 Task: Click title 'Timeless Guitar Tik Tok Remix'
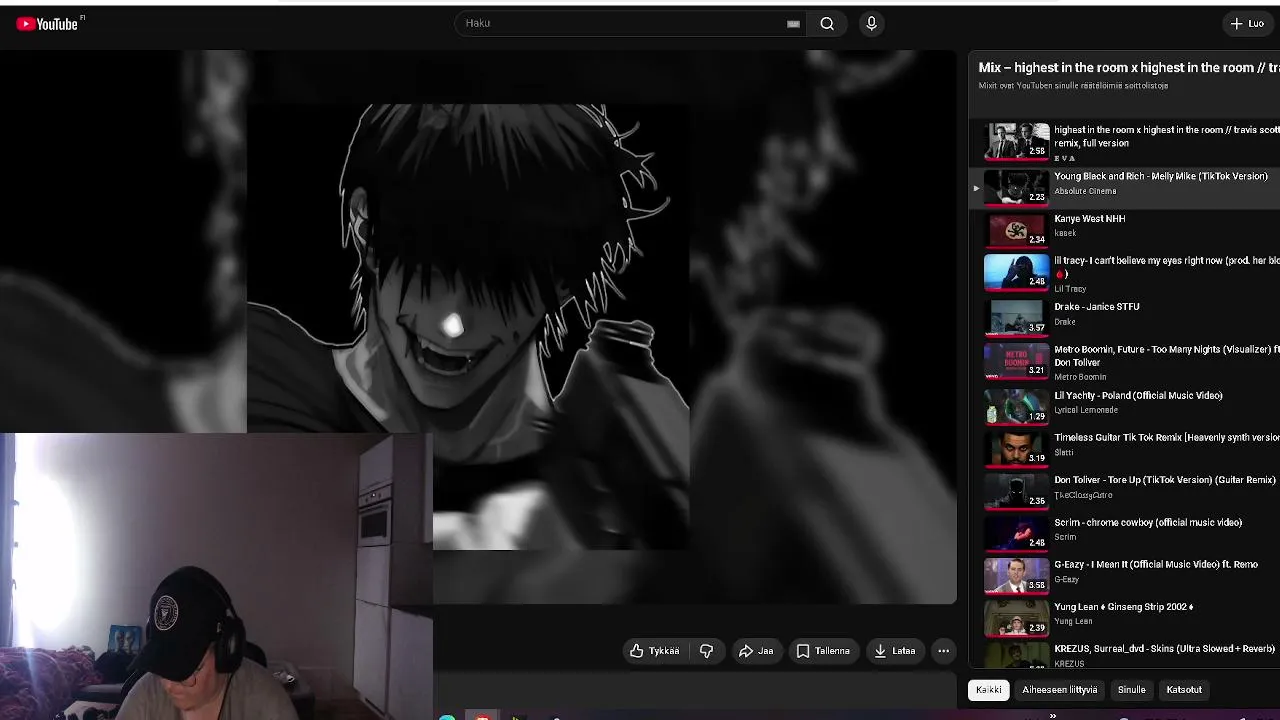click(1166, 438)
